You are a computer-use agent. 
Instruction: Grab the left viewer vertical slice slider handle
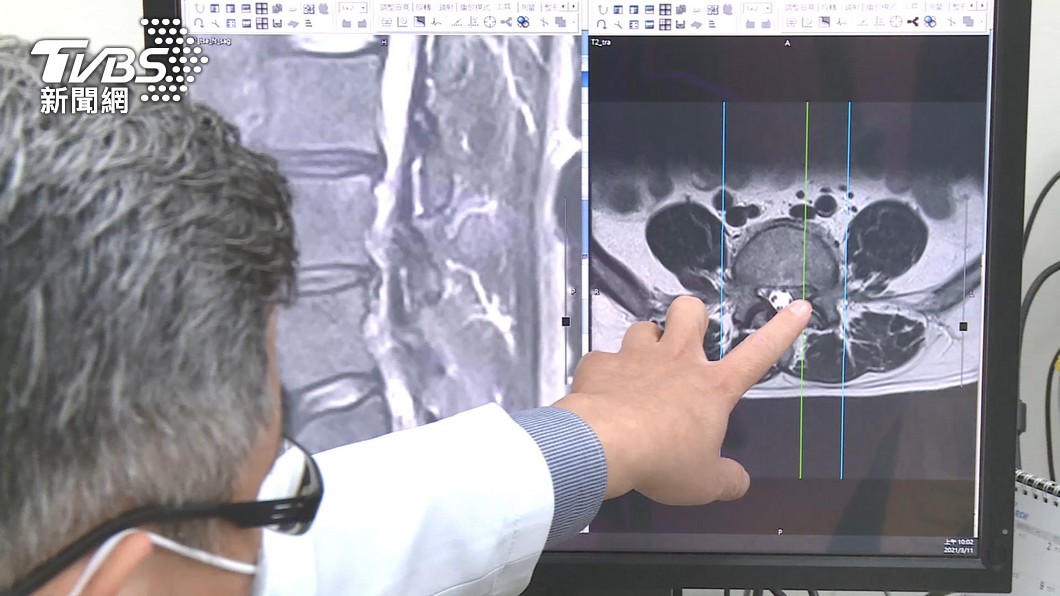pyautogui.click(x=567, y=321)
